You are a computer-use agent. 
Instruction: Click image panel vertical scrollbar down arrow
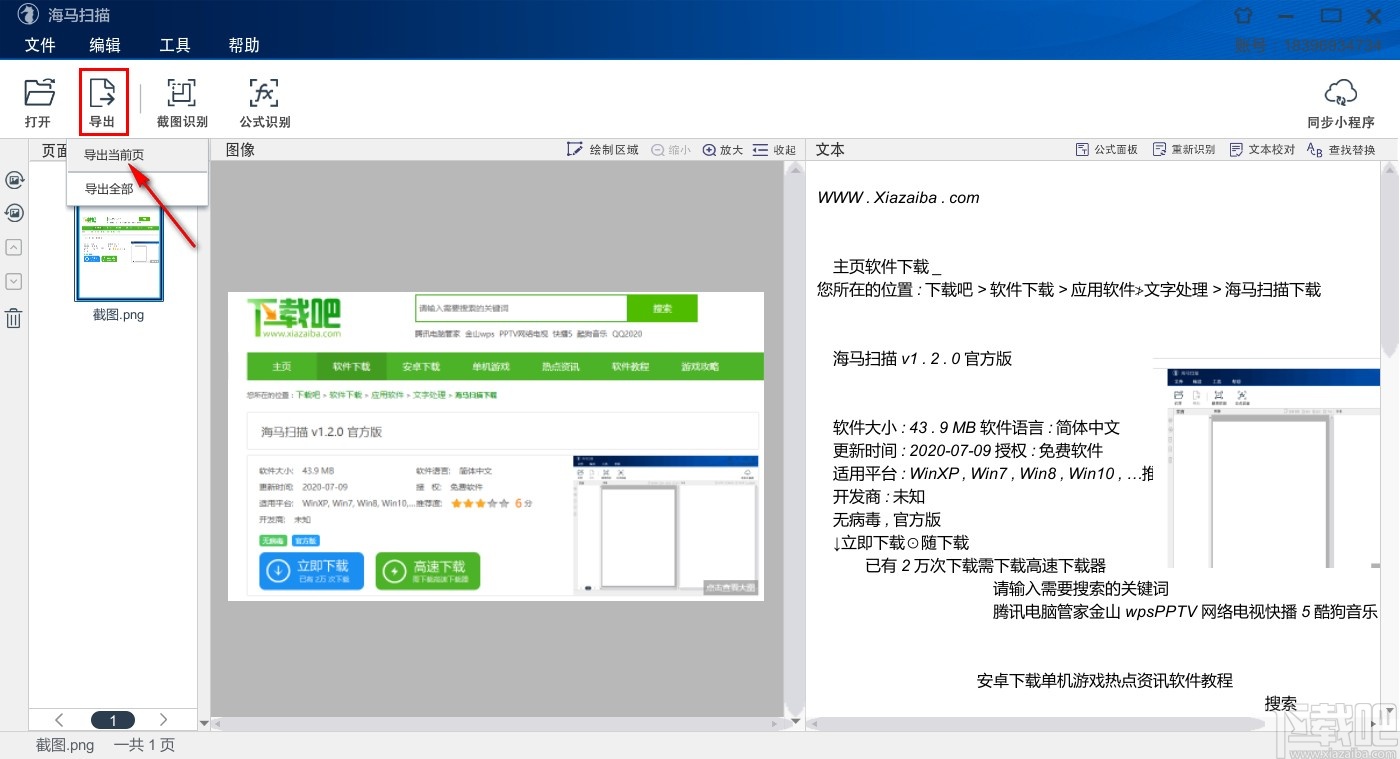pos(796,722)
